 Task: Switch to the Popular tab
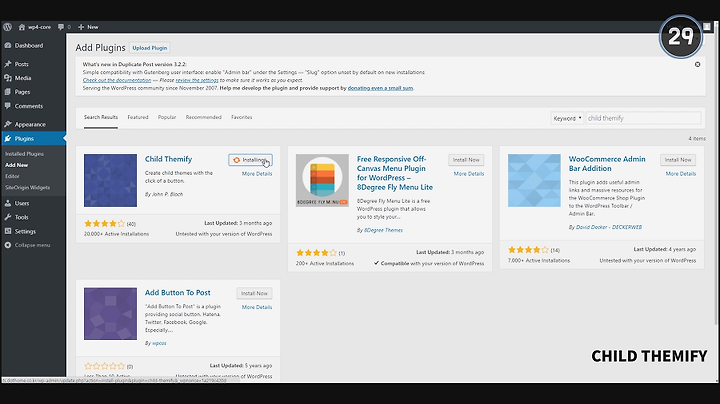point(167,118)
